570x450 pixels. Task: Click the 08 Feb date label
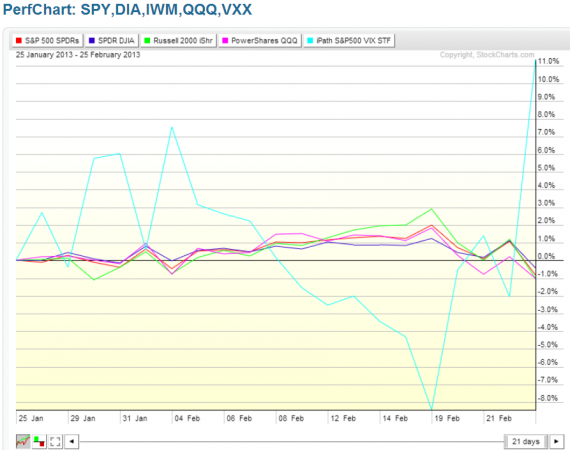(x=291, y=418)
